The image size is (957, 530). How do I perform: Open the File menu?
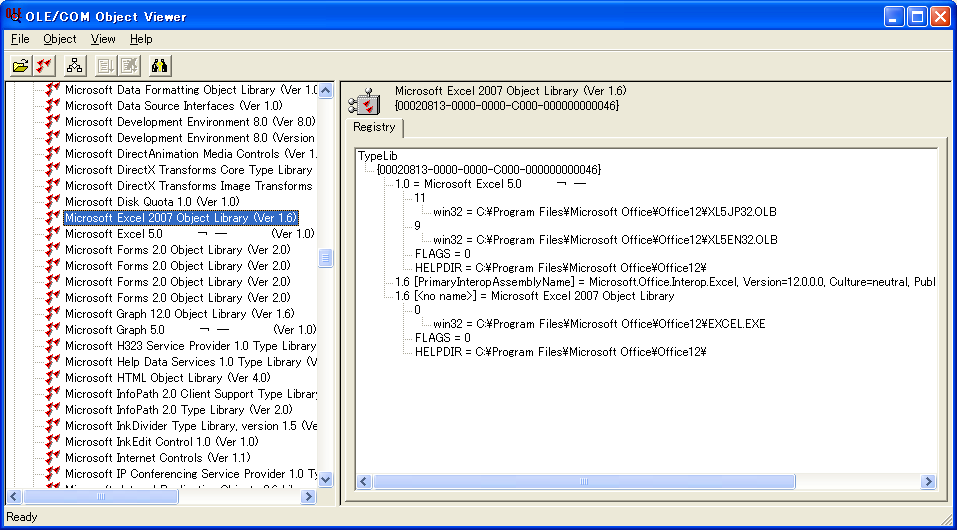[20, 39]
